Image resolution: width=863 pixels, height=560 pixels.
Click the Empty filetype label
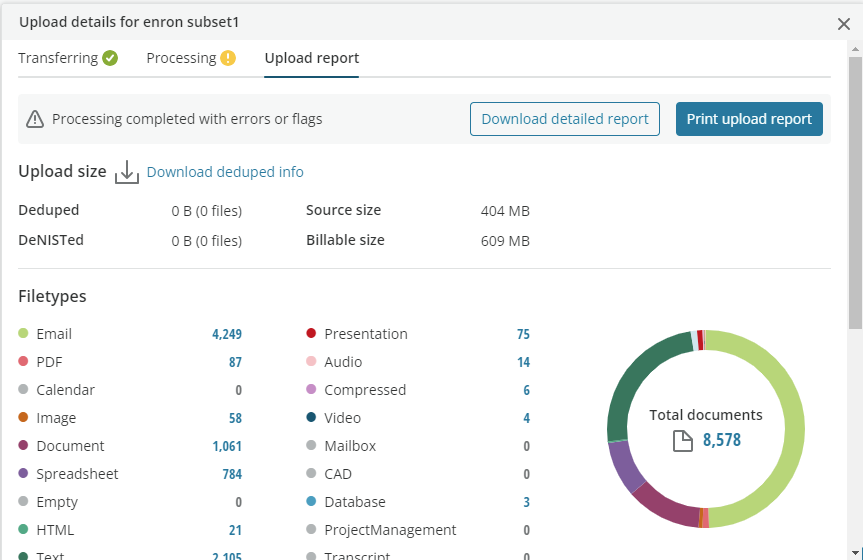pyautogui.click(x=57, y=502)
